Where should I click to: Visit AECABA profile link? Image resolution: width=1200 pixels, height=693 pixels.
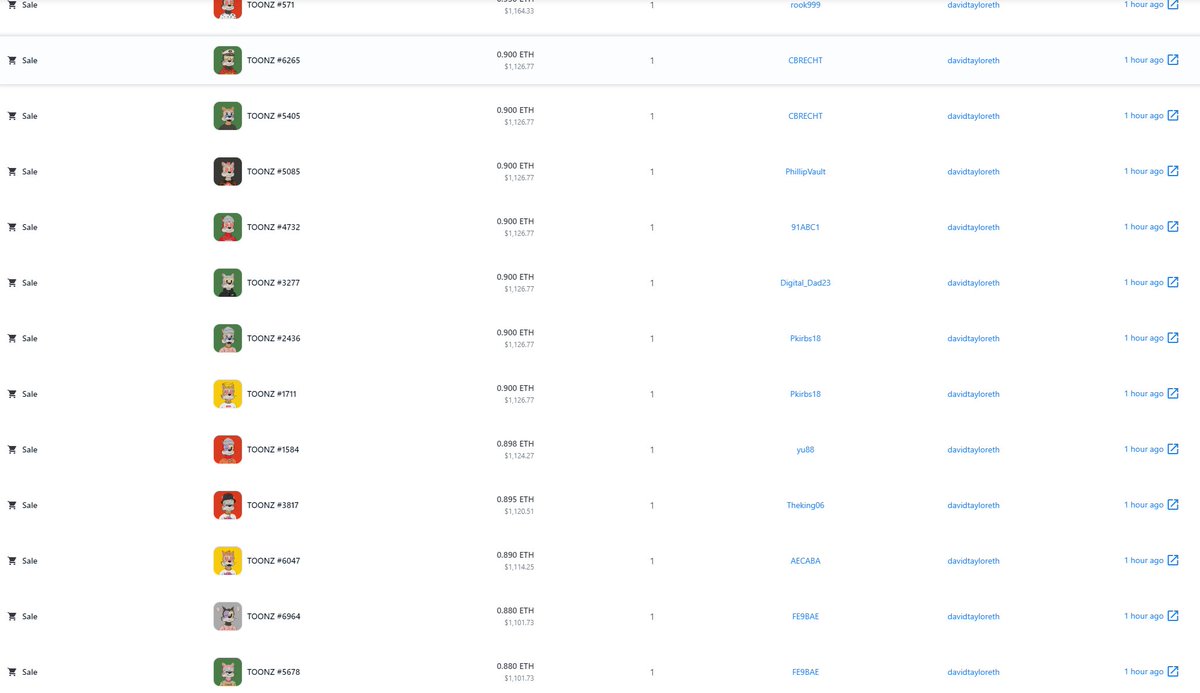click(x=805, y=561)
